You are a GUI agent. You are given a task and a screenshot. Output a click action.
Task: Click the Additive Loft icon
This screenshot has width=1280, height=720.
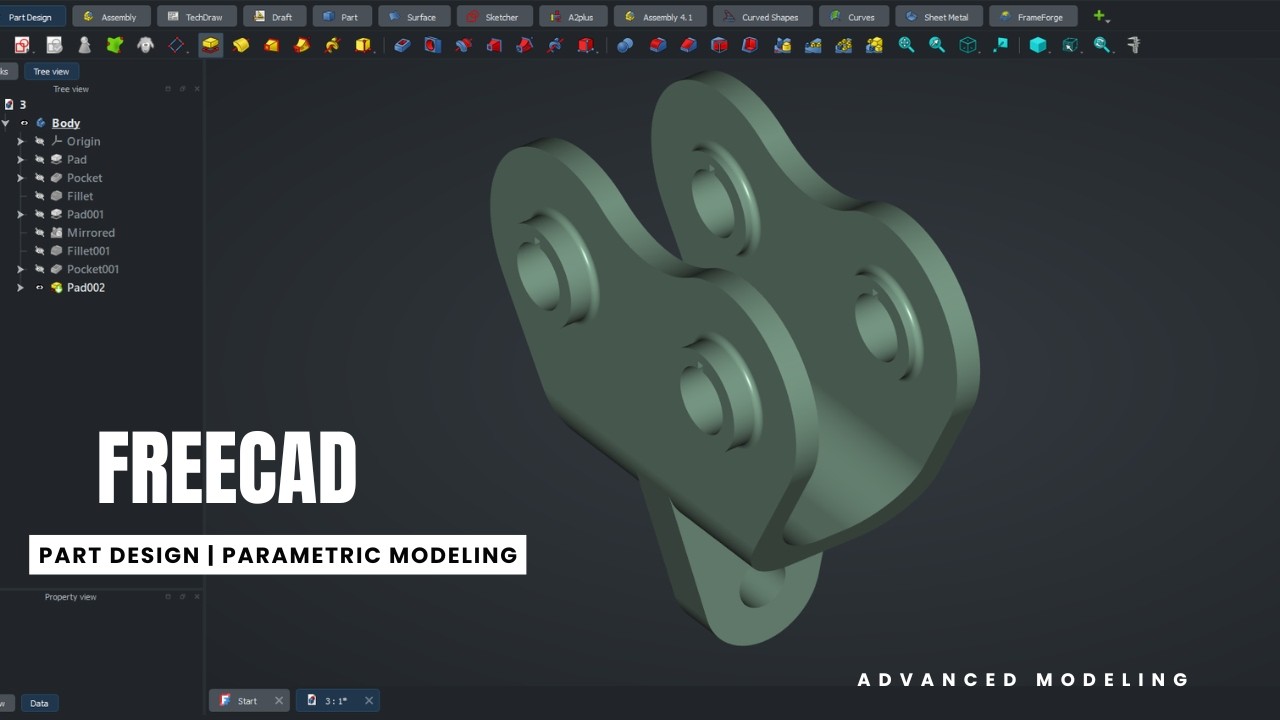(x=271, y=45)
